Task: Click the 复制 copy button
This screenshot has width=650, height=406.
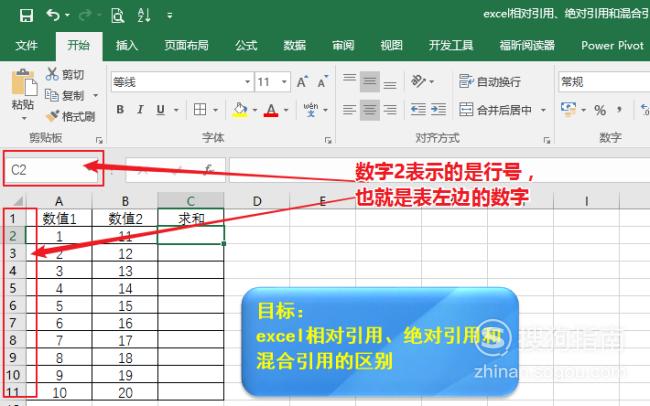Action: [x=65, y=95]
